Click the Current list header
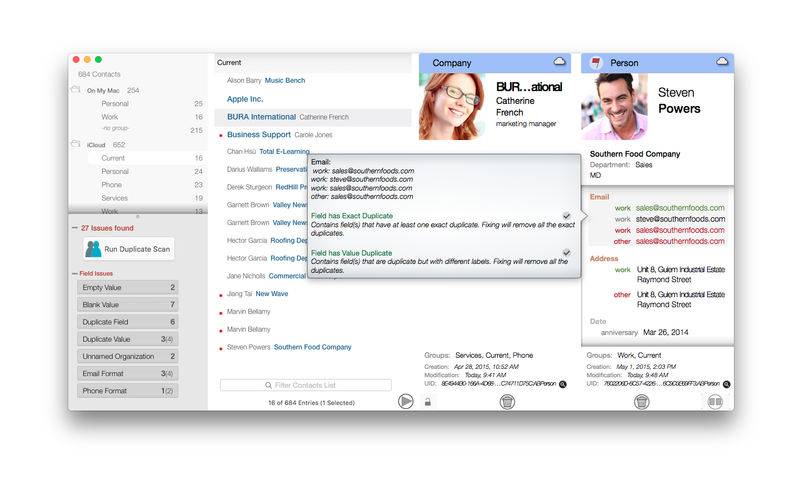The width and height of the screenshot is (800, 500). click(x=229, y=63)
